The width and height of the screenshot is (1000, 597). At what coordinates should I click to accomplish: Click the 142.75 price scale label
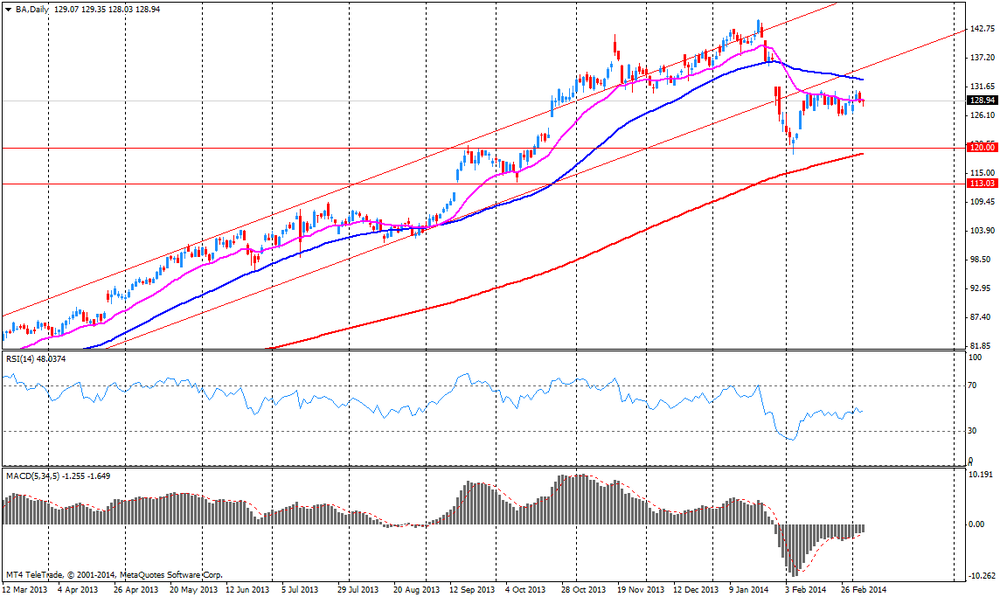point(982,29)
